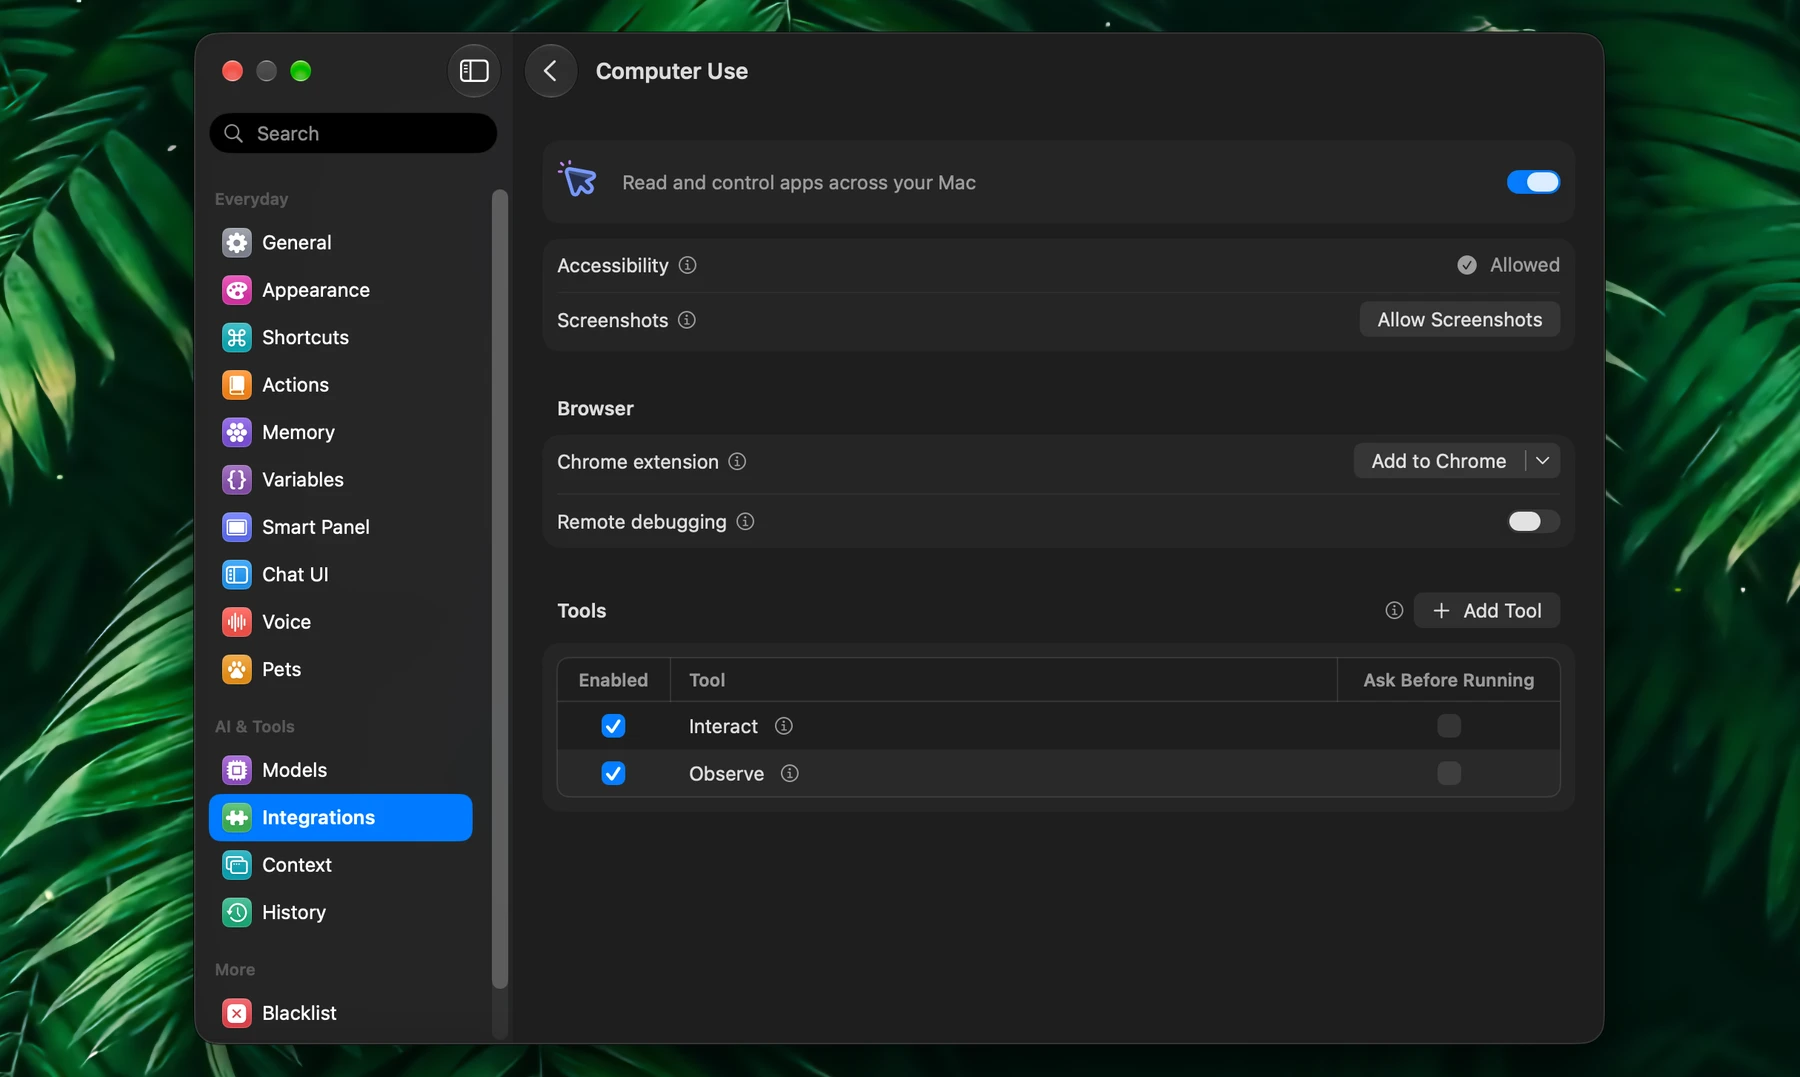Select Integrations in the sidebar
1800x1077 pixels.
coord(340,817)
